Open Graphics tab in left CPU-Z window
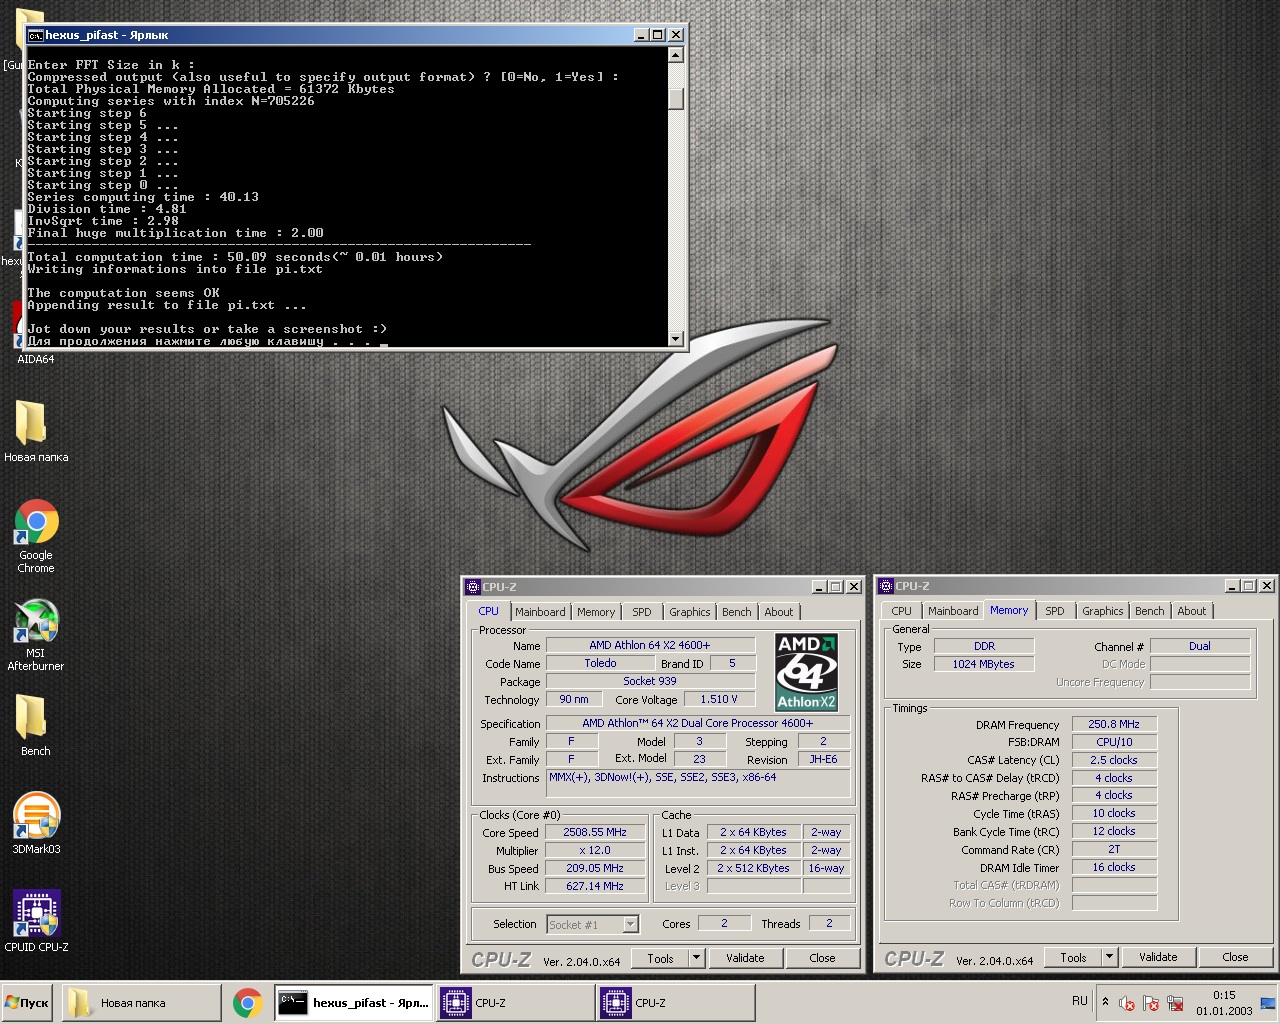This screenshot has width=1280, height=1024. click(690, 612)
